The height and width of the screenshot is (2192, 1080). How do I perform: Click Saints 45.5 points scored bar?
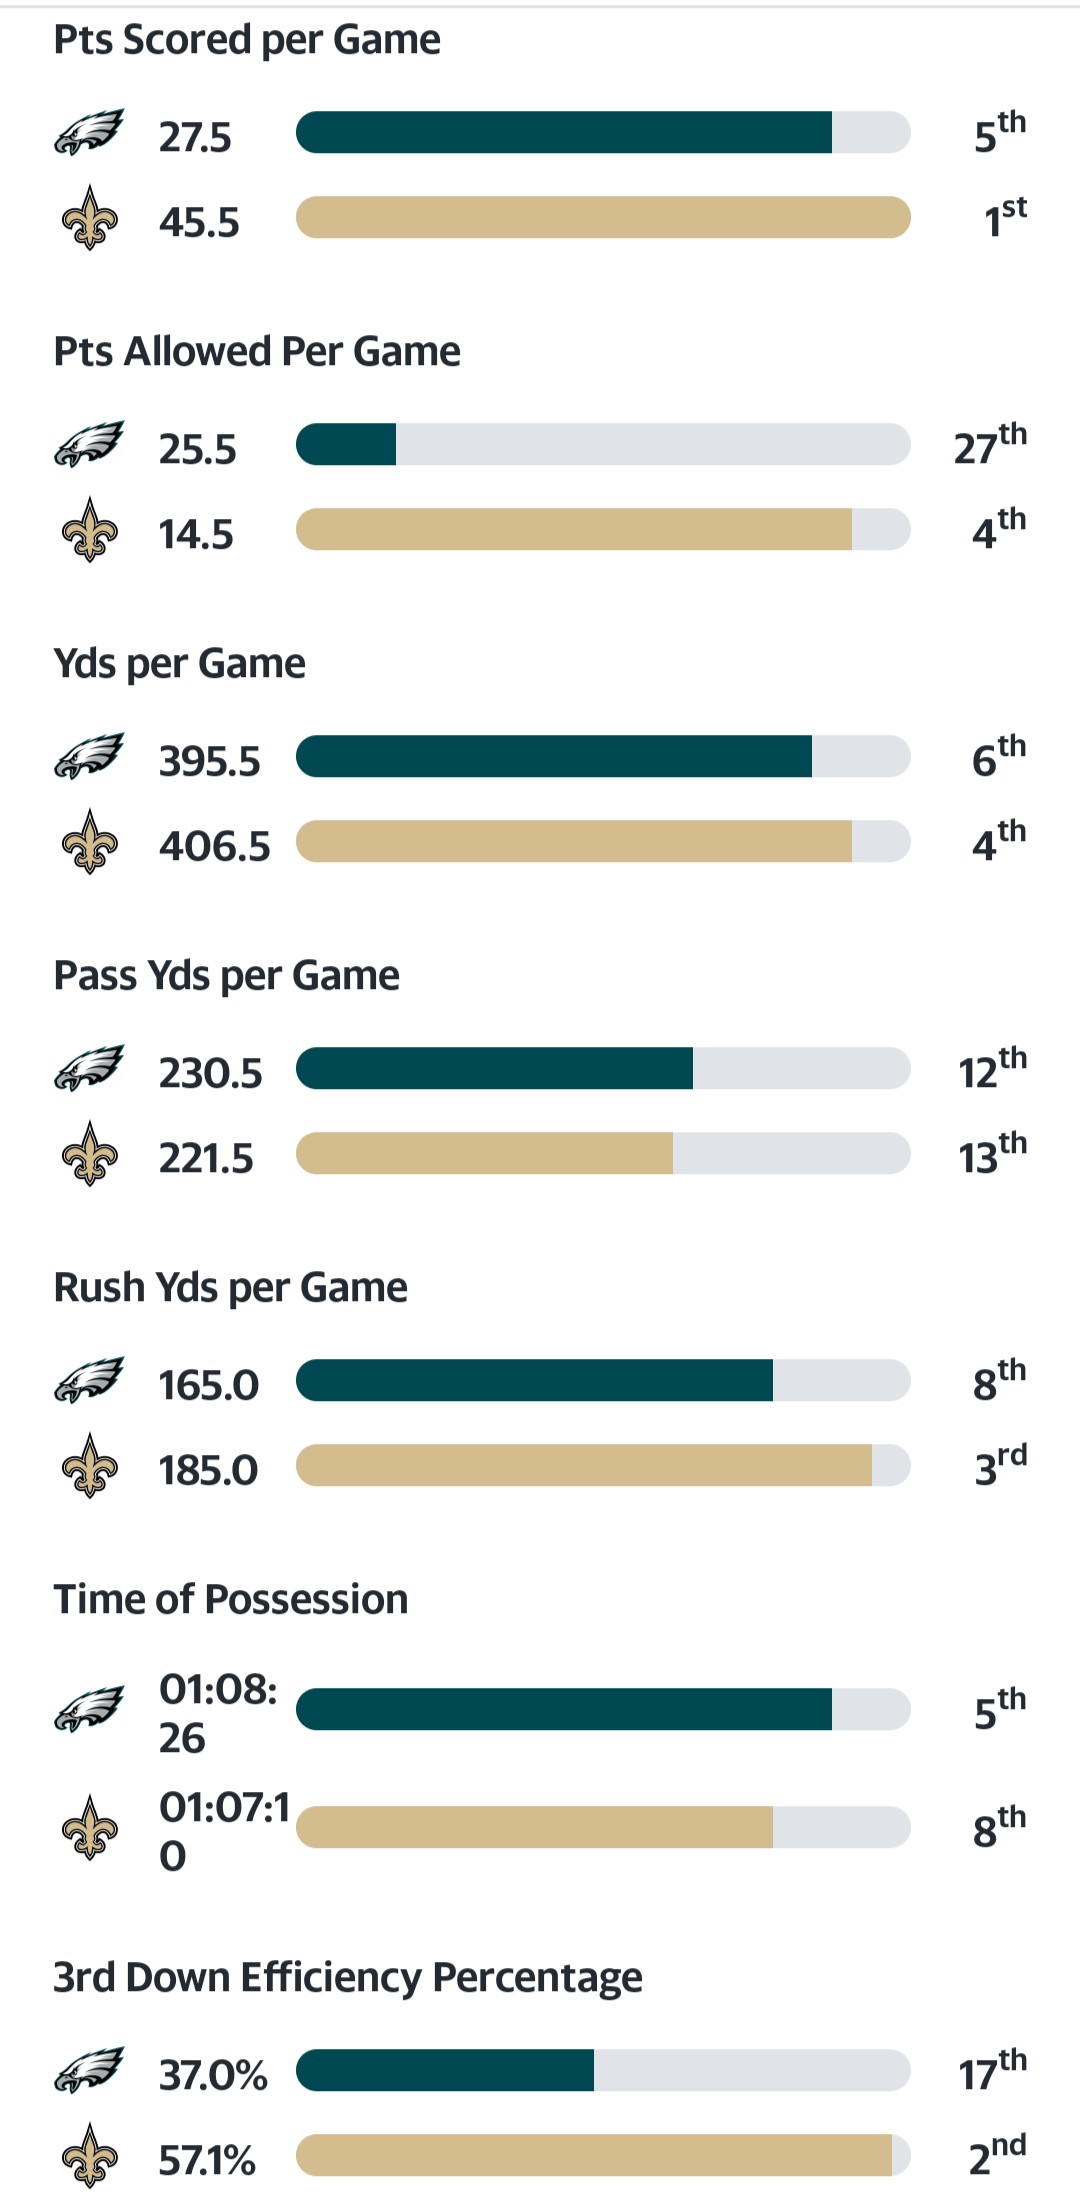tap(603, 218)
